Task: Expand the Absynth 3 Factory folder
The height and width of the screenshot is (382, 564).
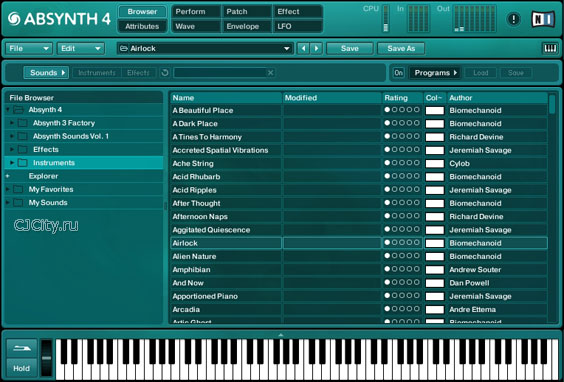Action: 12,123
